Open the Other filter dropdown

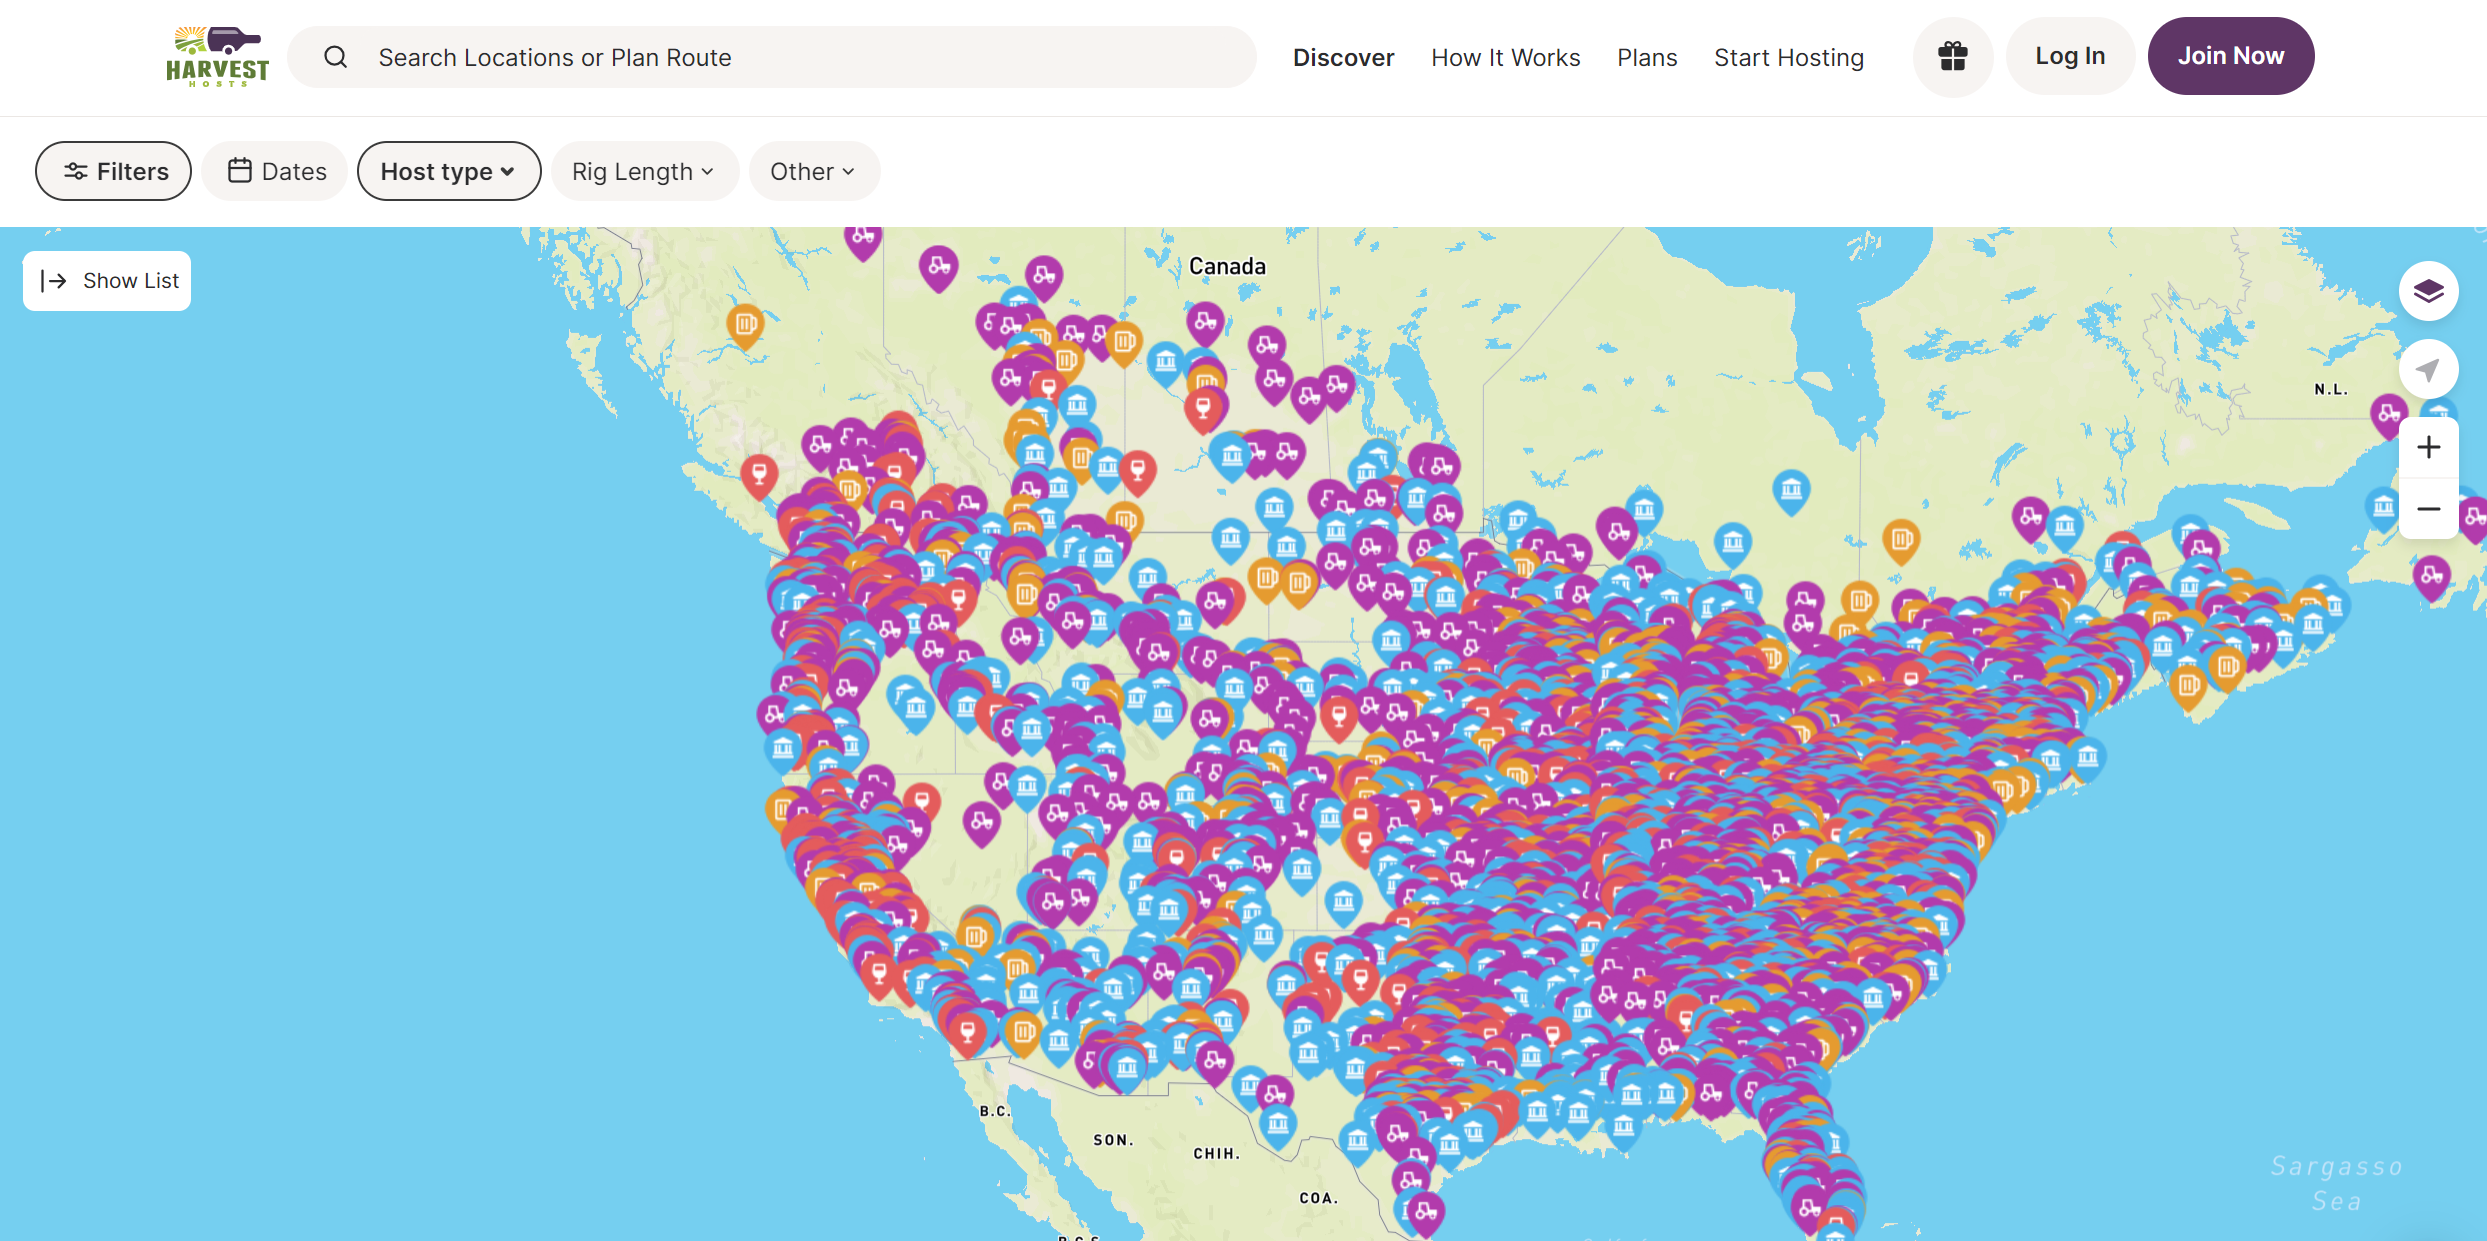pos(814,171)
